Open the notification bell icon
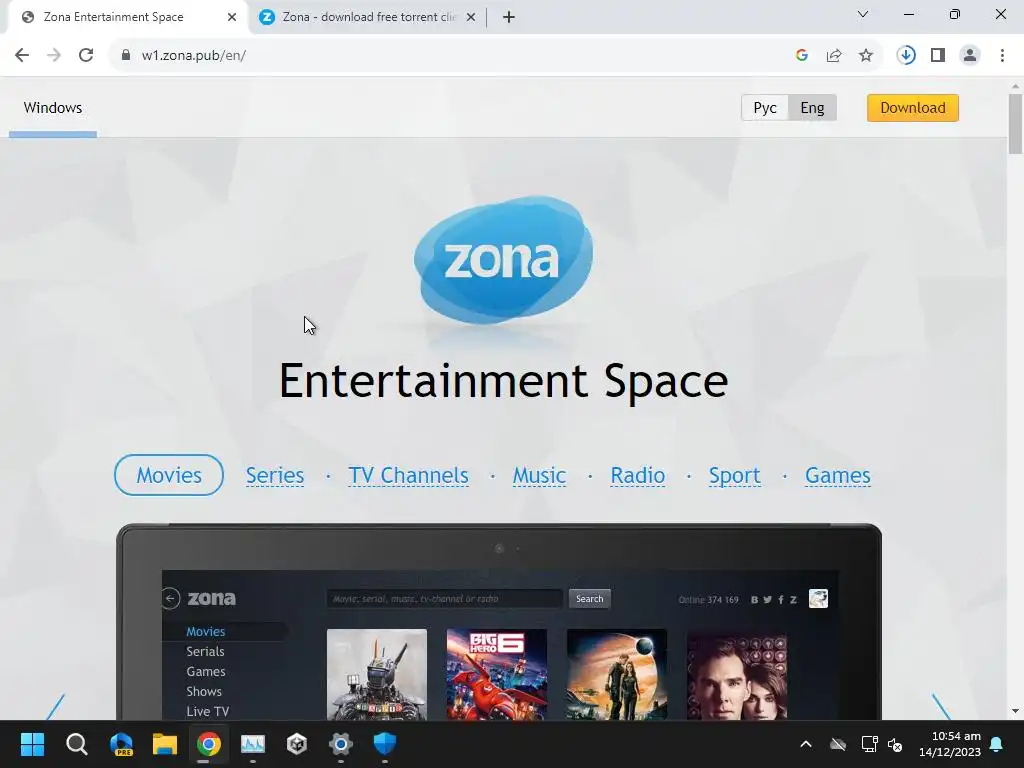Screen dimensions: 1024x768 click(x=997, y=744)
